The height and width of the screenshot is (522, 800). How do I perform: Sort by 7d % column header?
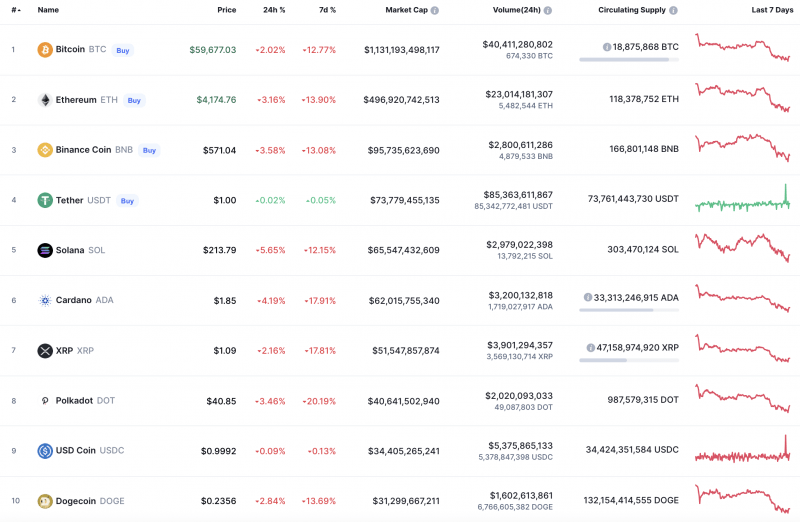(326, 10)
